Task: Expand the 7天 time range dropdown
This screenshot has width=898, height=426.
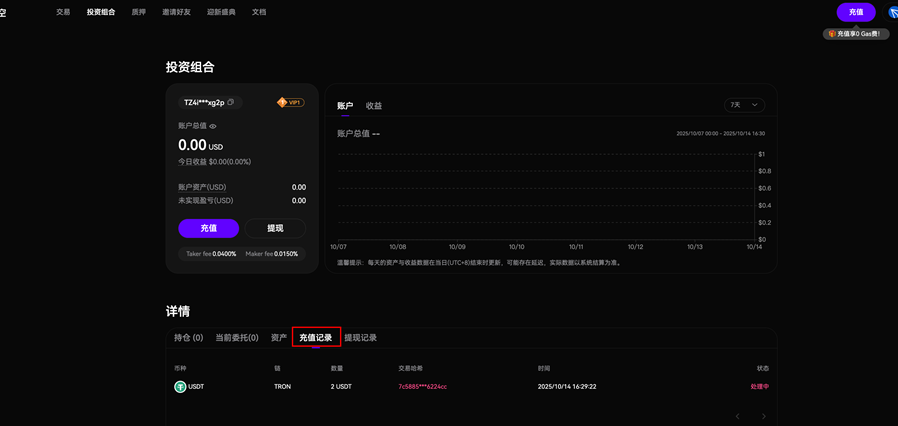Action: point(744,104)
